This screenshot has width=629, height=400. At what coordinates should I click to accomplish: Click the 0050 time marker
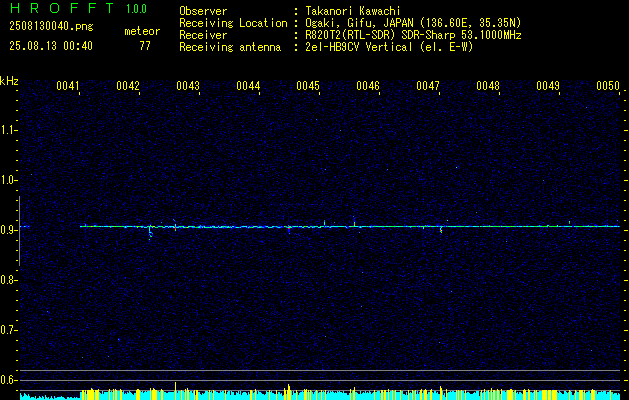[x=608, y=85]
